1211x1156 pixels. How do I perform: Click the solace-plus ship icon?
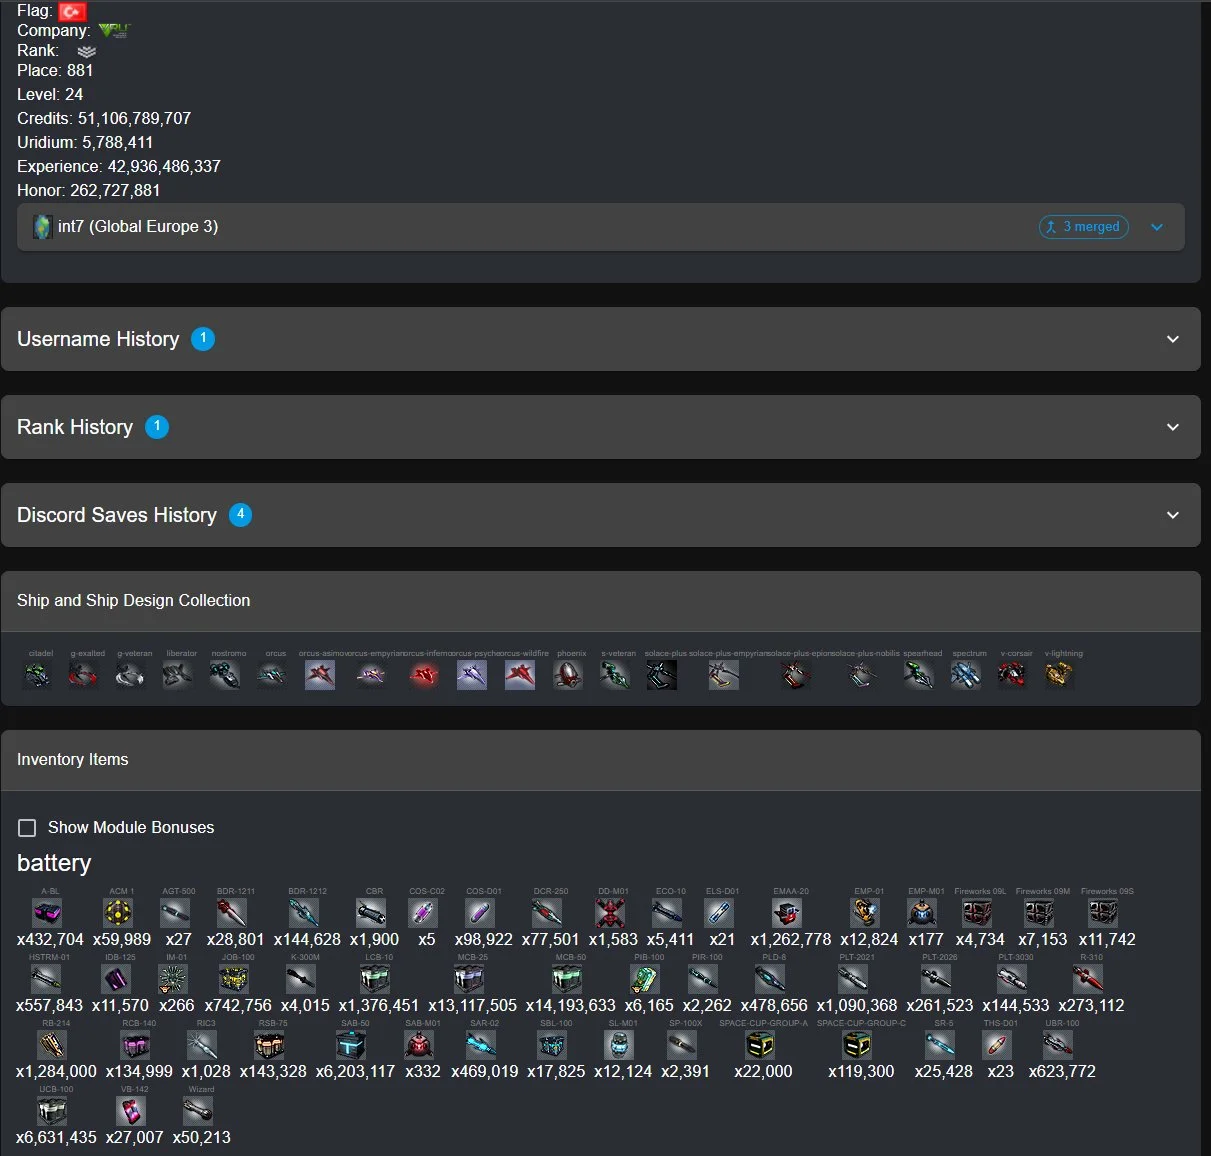coord(662,676)
